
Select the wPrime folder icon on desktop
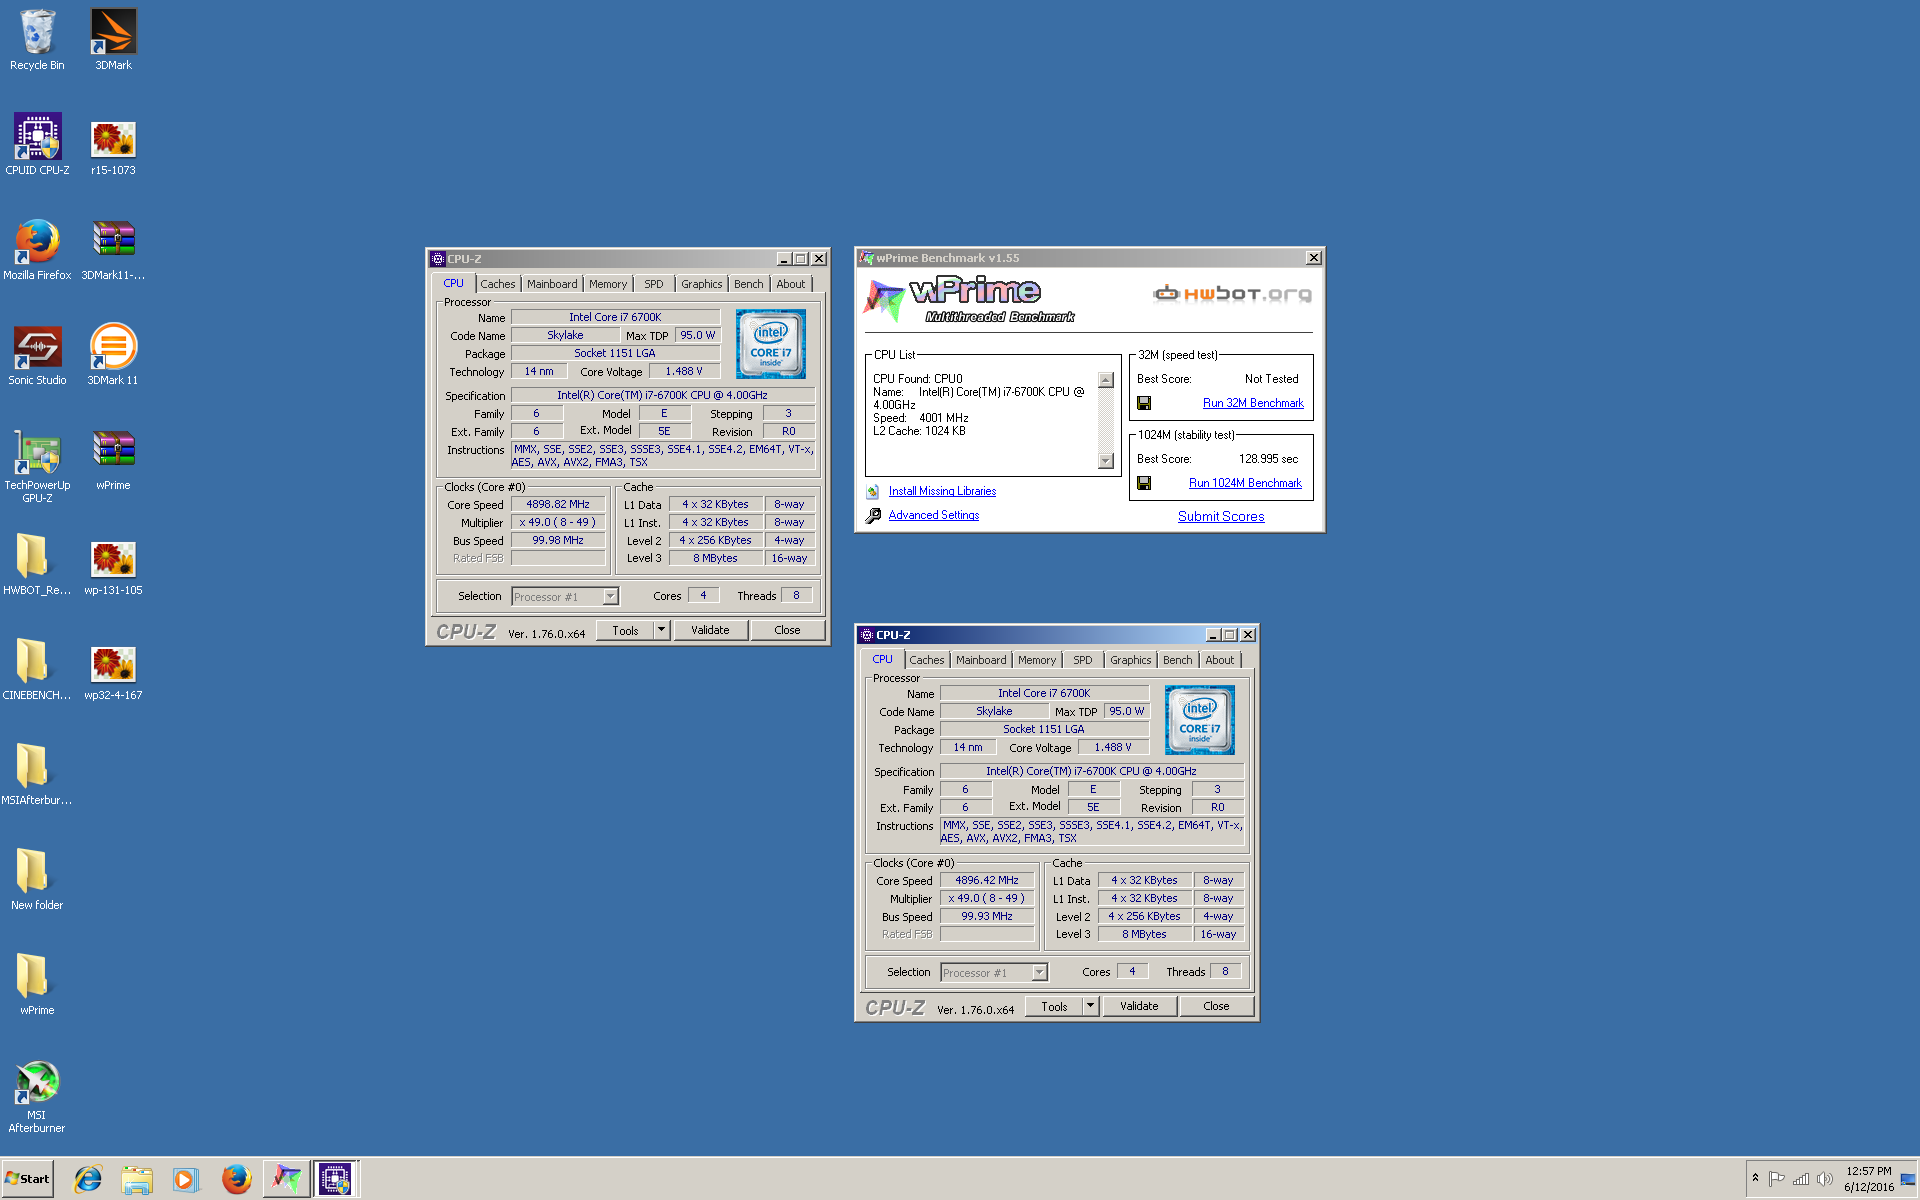click(x=37, y=985)
